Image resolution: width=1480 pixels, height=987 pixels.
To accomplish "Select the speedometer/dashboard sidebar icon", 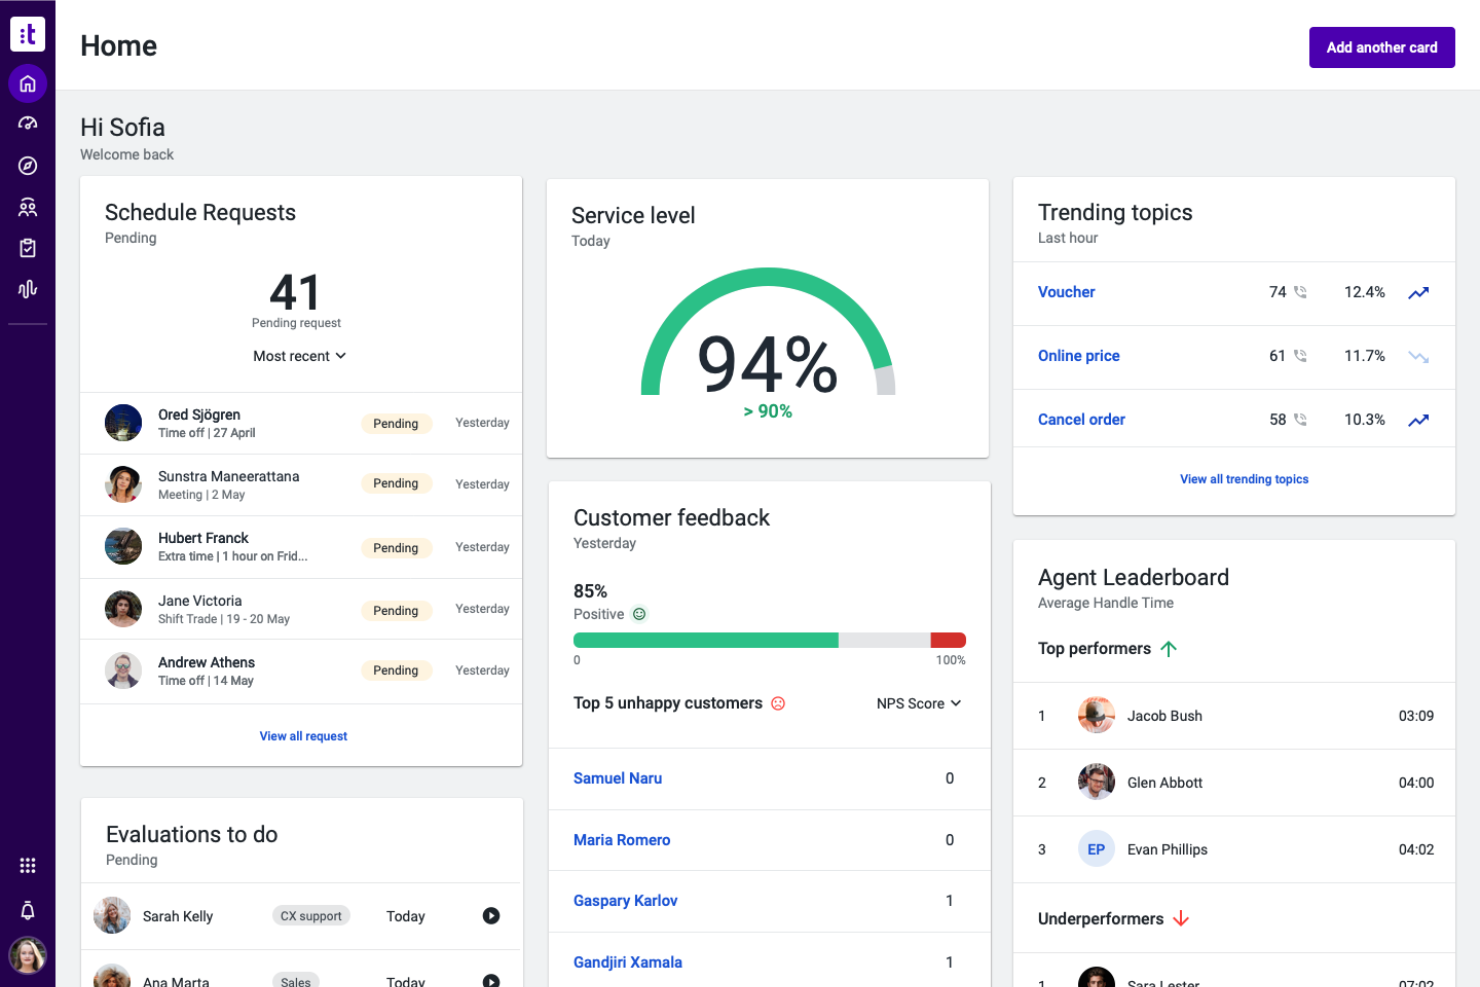I will click(x=27, y=123).
